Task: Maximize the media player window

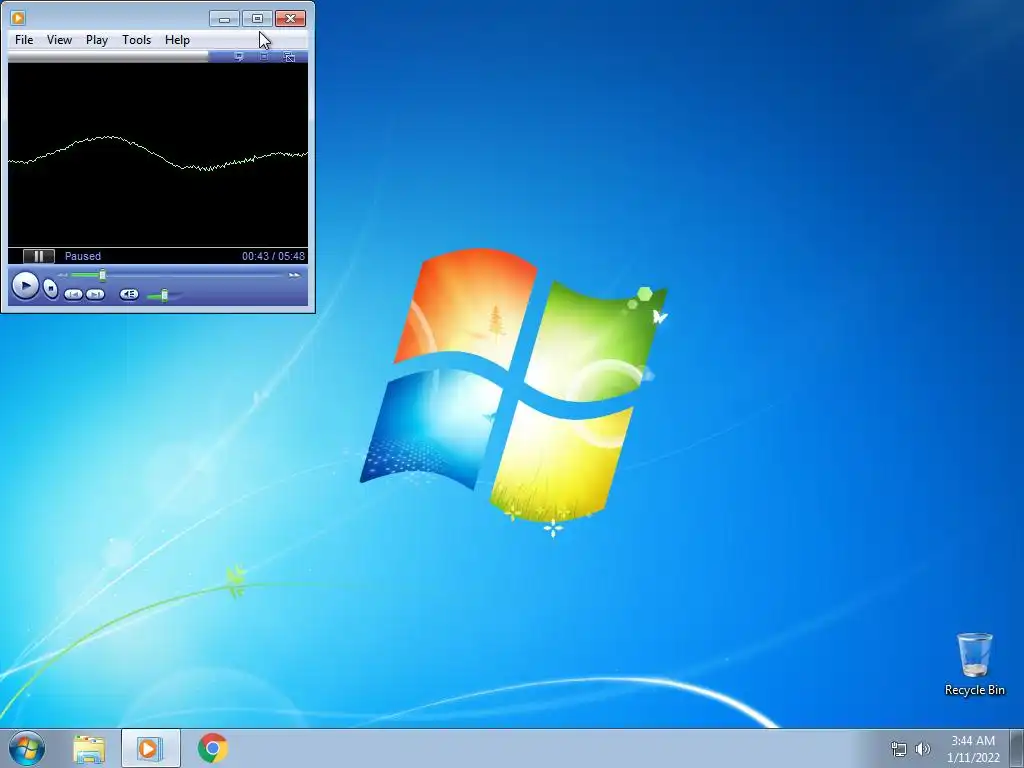Action: coord(257,19)
